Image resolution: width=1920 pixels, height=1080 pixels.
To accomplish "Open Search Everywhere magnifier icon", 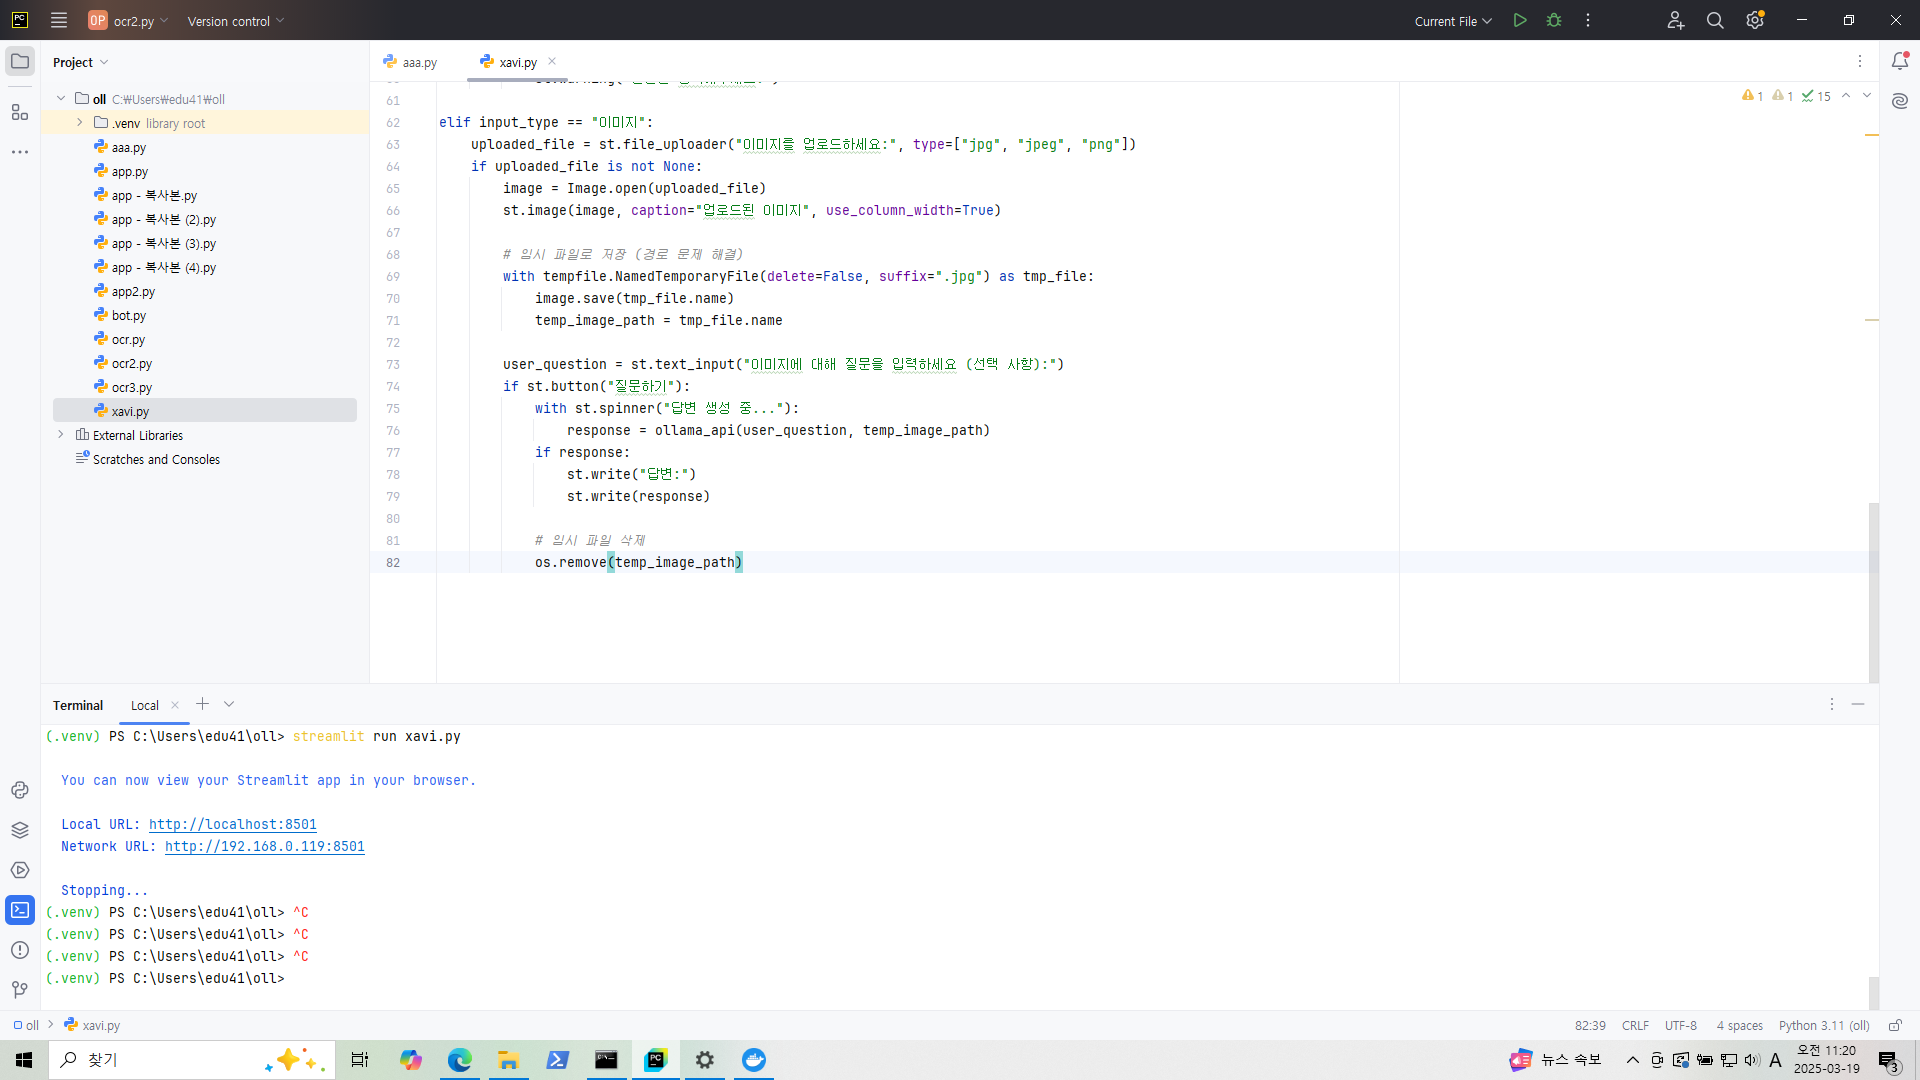I will (1715, 20).
